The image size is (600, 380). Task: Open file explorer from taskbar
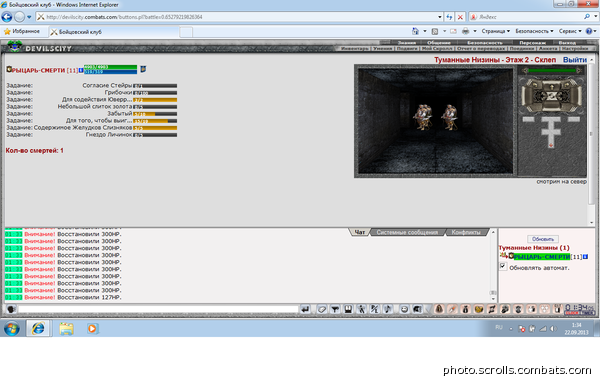pos(66,329)
